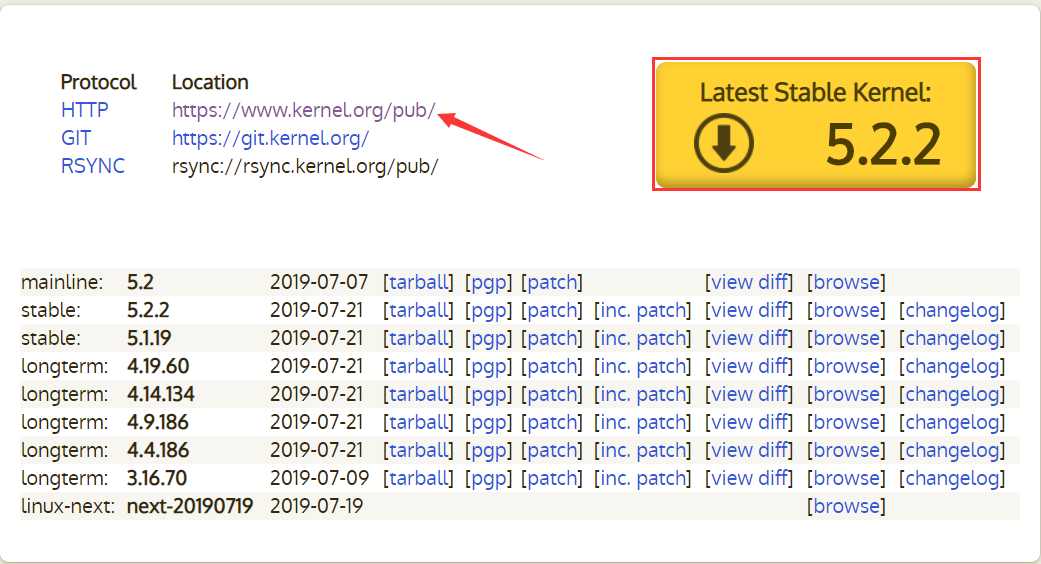Download tarball for stable 5.2.2
Viewport: 1041px width, 564px height.
(x=418, y=310)
